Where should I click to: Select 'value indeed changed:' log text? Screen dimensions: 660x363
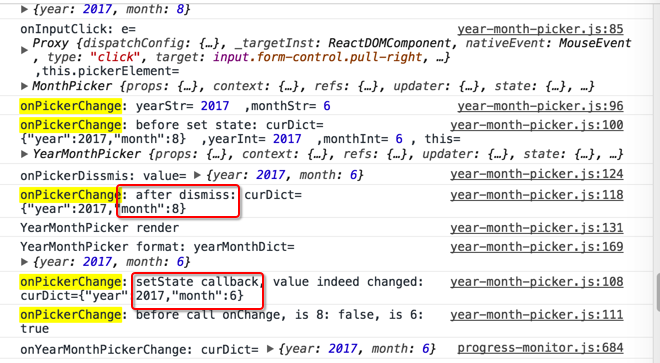point(348,282)
